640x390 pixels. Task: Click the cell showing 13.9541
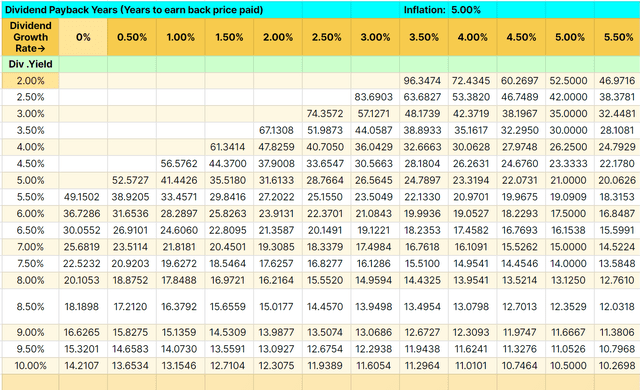coord(473,280)
